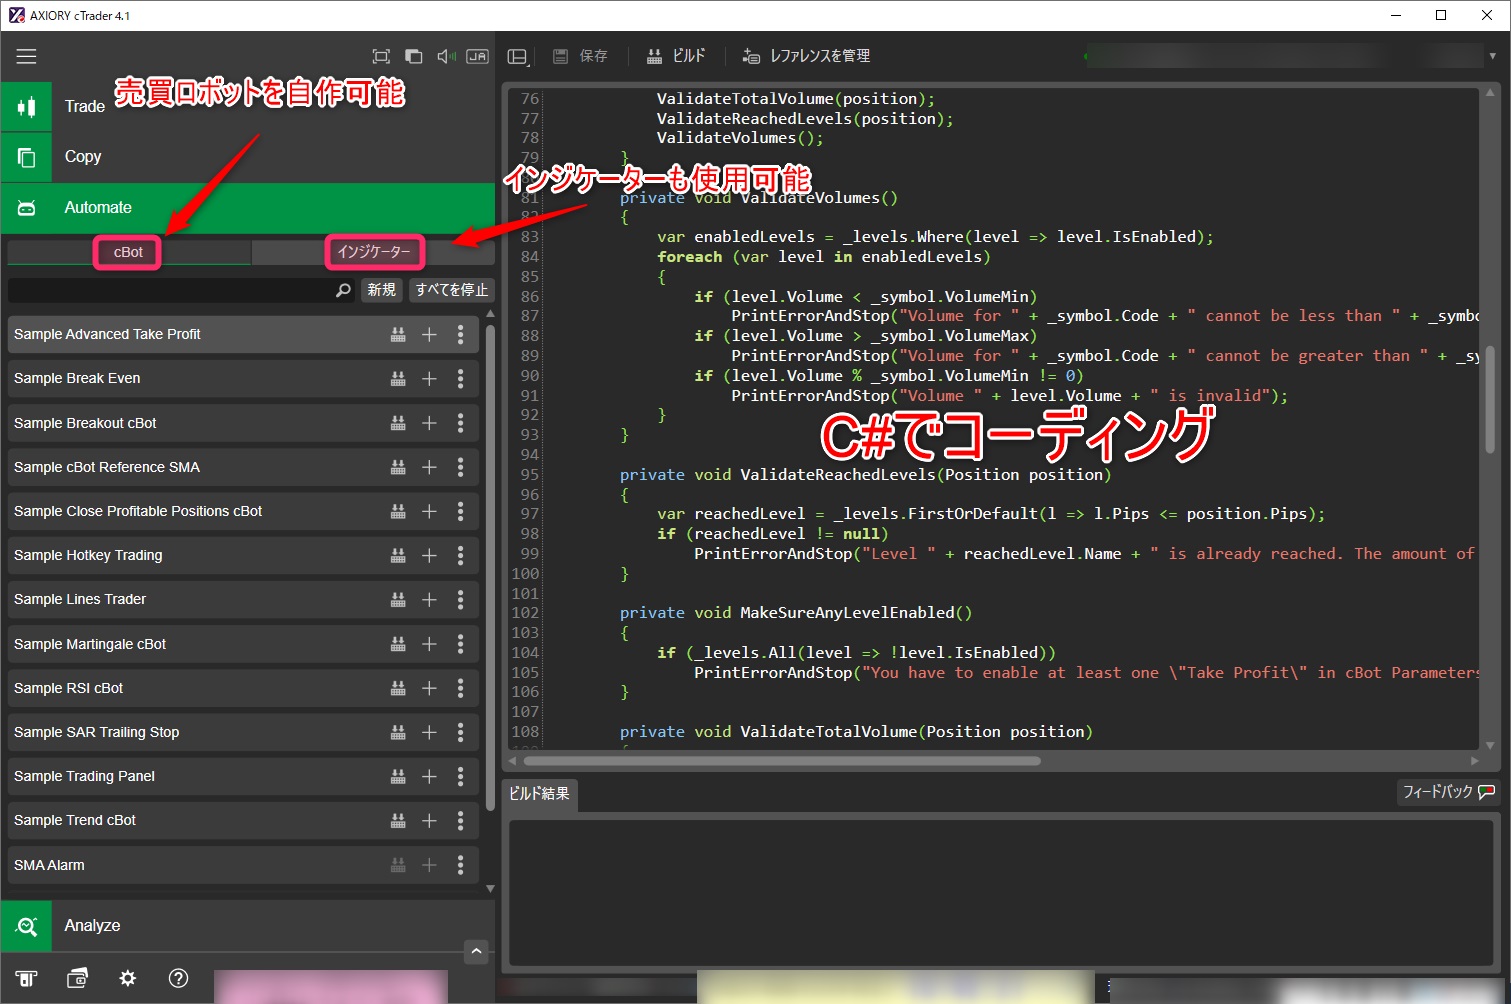Open the JA language selector
Image resolution: width=1511 pixels, height=1004 pixels.
tap(478, 57)
